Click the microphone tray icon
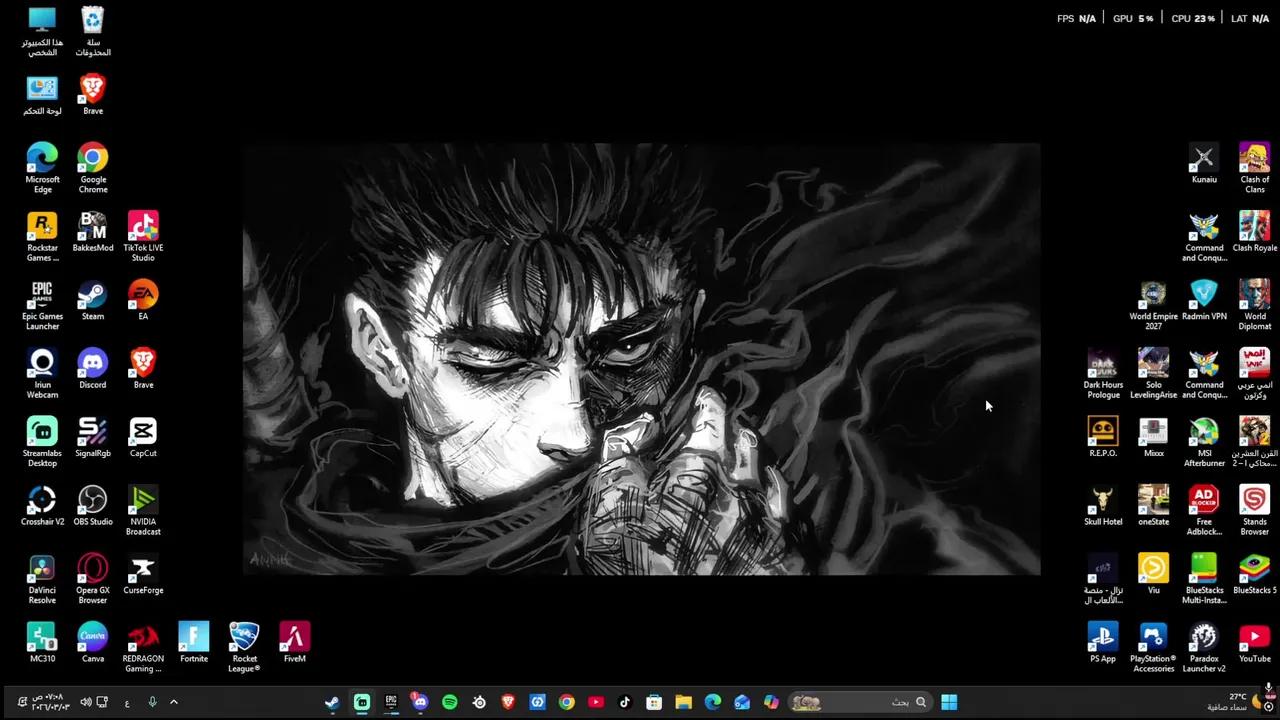The image size is (1280, 720). [x=152, y=702]
